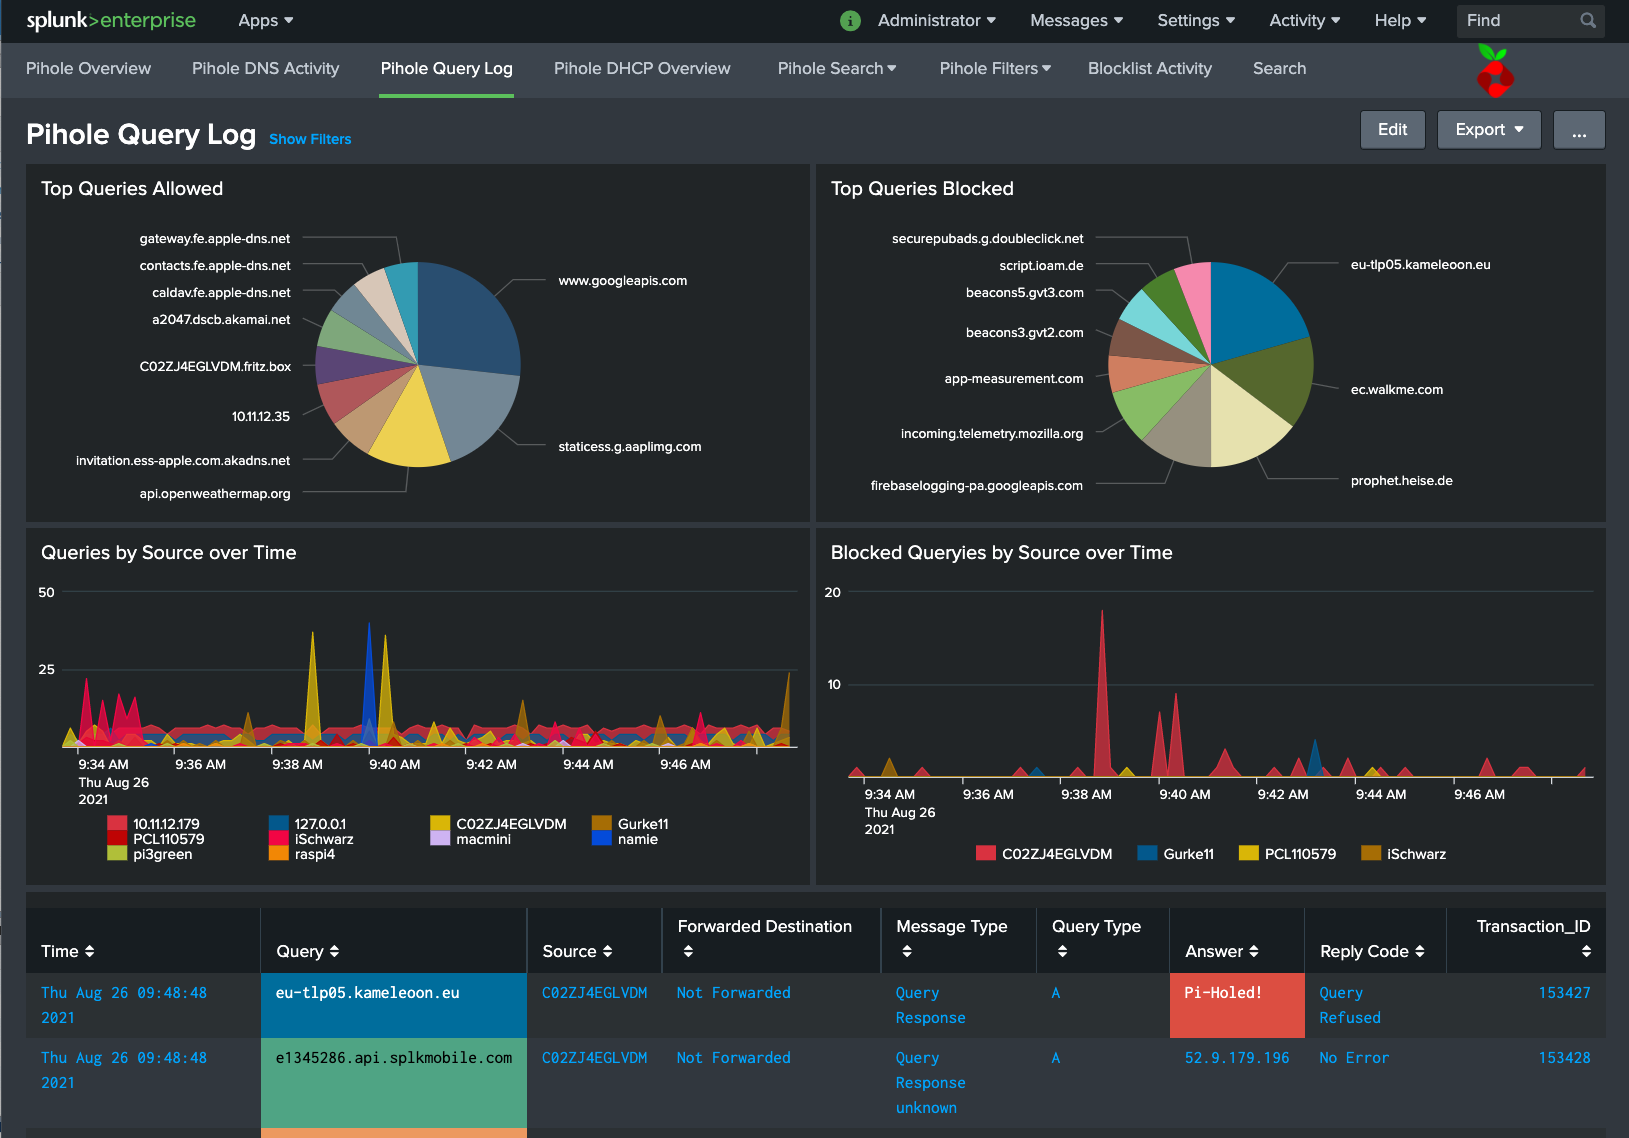Viewport: 1629px width, 1138px height.
Task: Click prophet.heise.de pie label
Action: (x=1401, y=481)
